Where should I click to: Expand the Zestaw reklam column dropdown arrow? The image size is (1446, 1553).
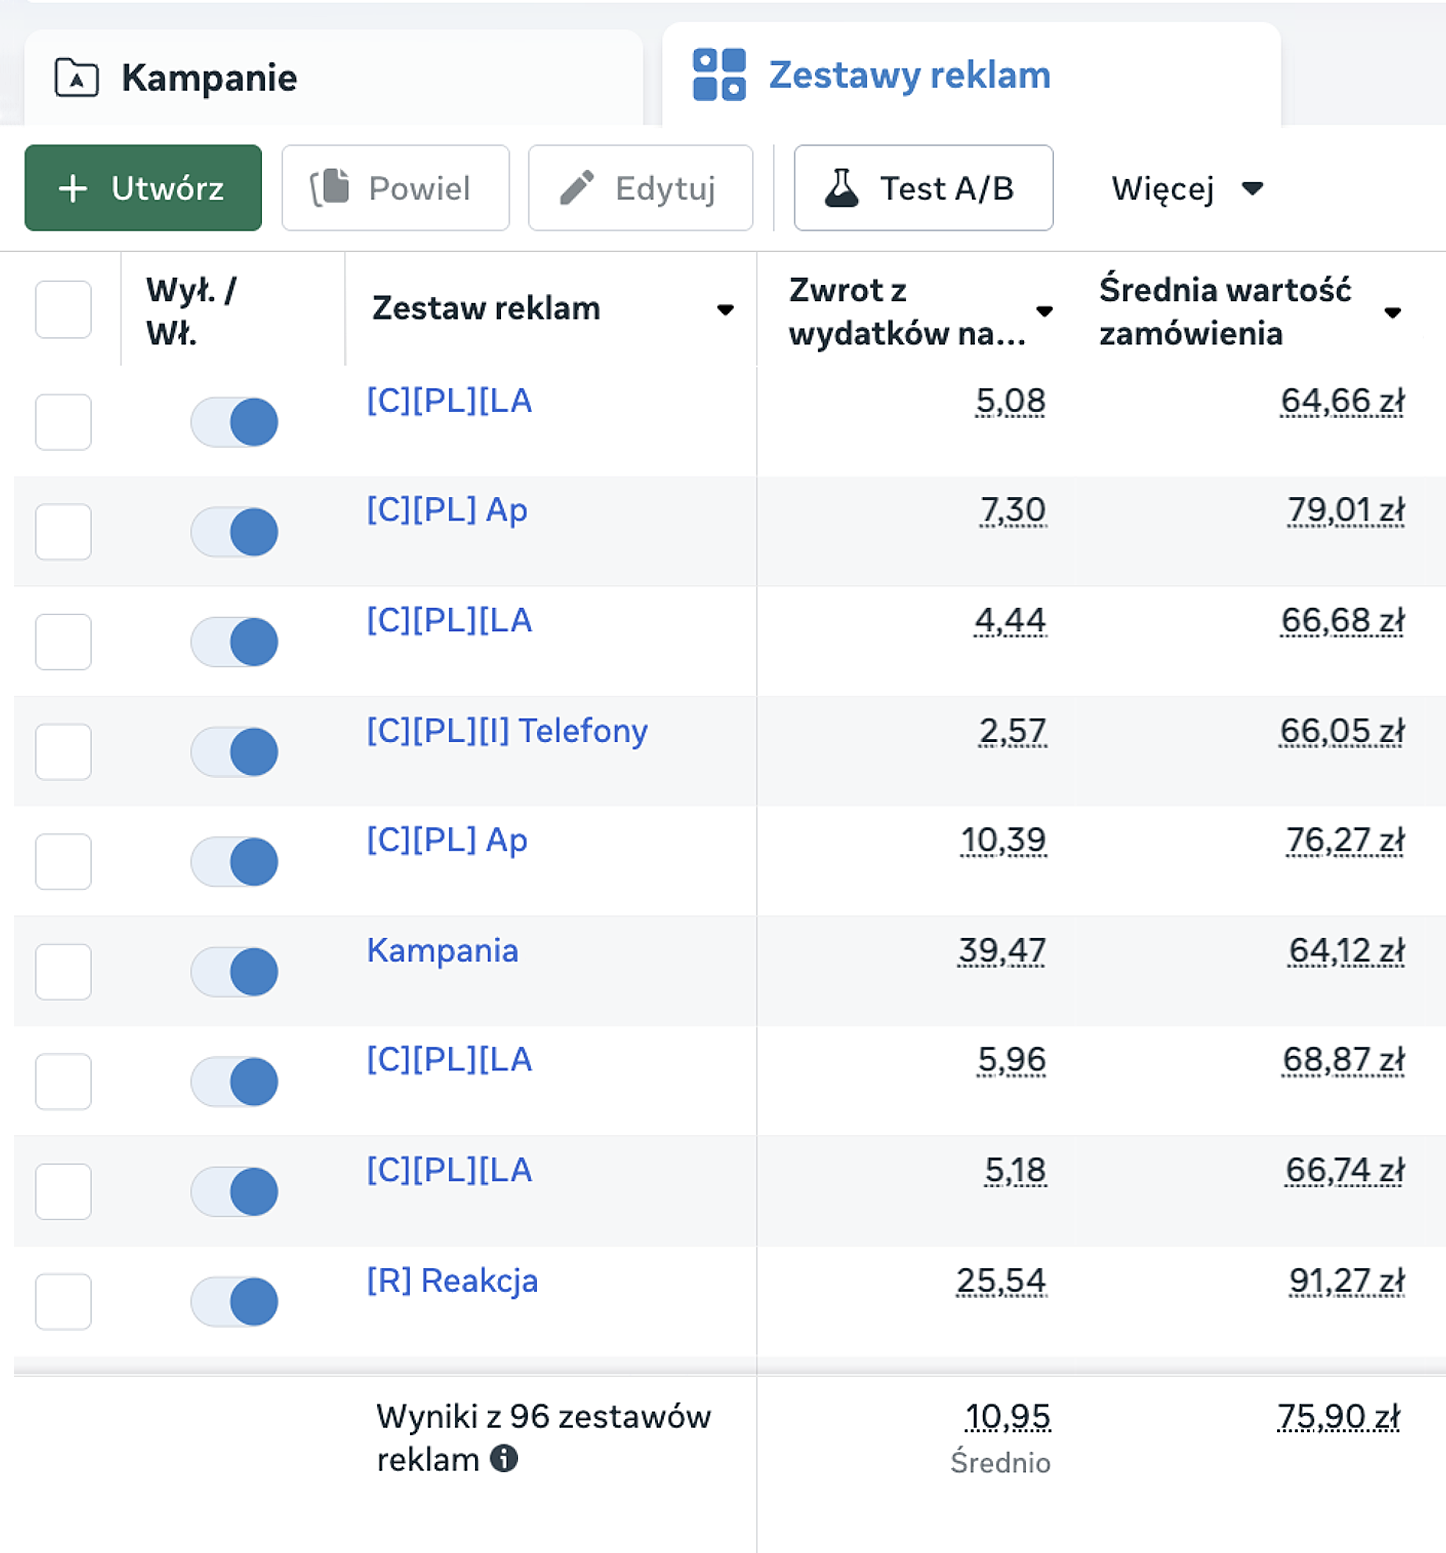725,310
